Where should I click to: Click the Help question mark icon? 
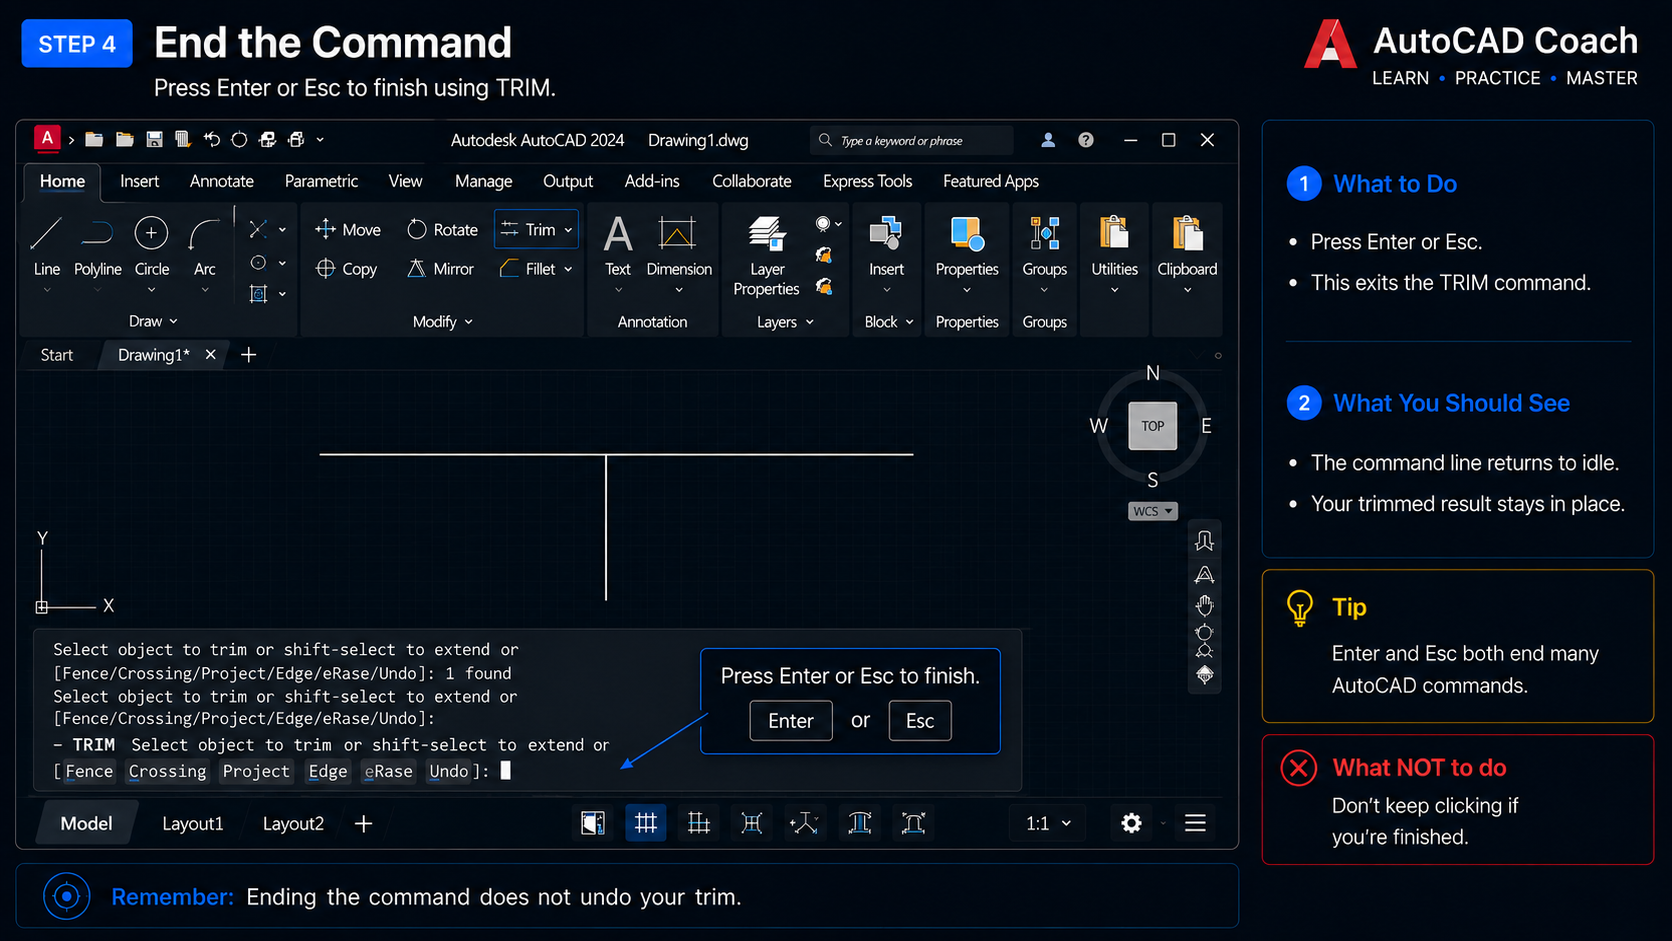coord(1086,140)
